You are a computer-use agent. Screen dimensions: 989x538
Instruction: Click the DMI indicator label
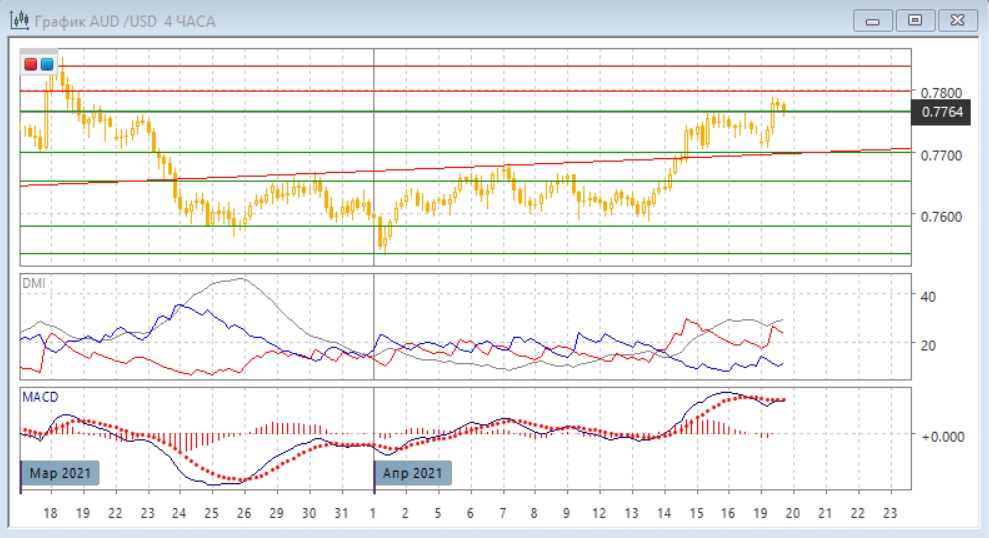pyautogui.click(x=33, y=284)
